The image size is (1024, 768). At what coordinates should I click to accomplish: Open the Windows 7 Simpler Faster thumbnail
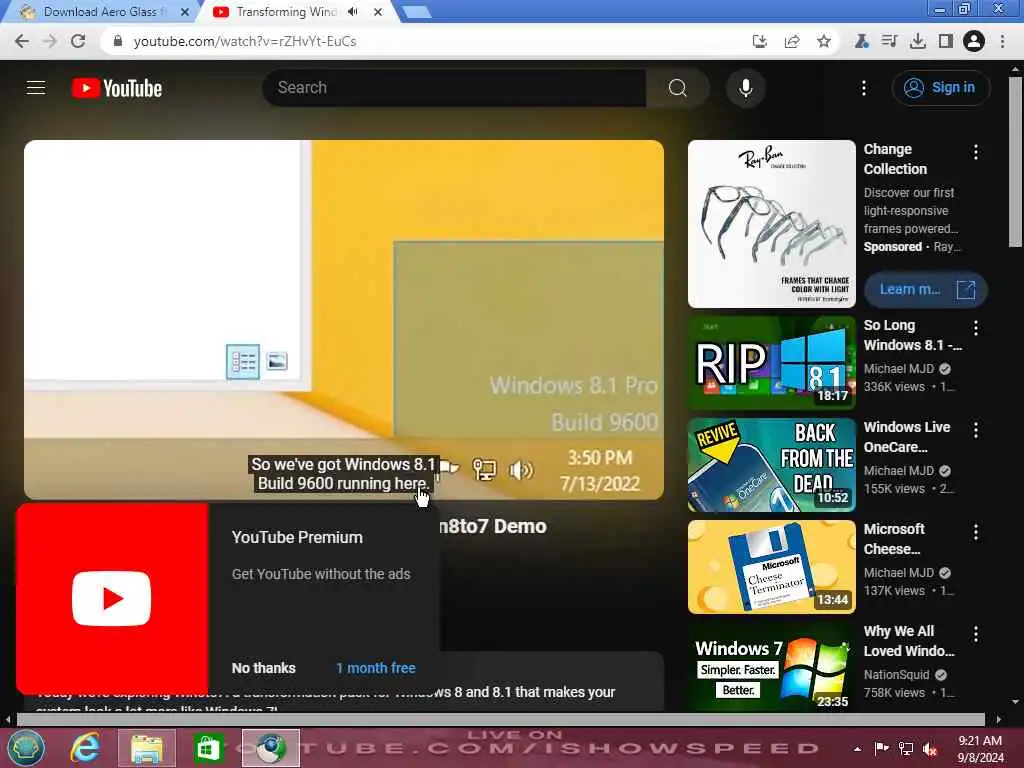tap(771, 666)
